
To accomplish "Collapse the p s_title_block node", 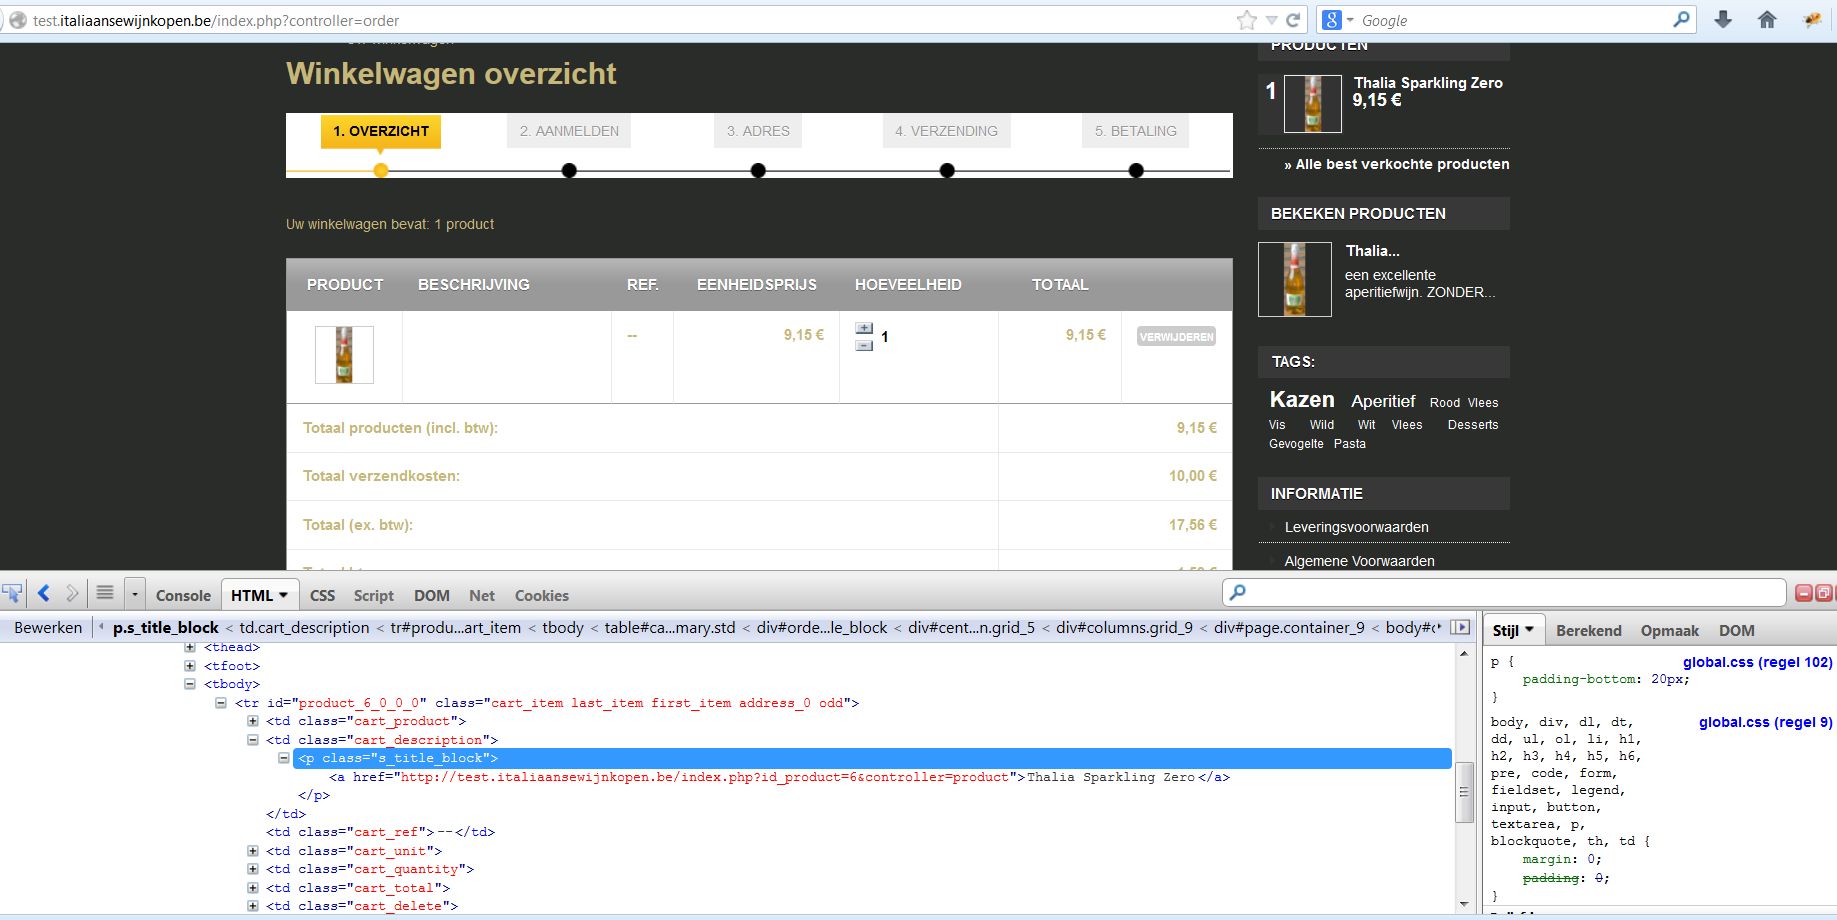I will [x=284, y=758].
